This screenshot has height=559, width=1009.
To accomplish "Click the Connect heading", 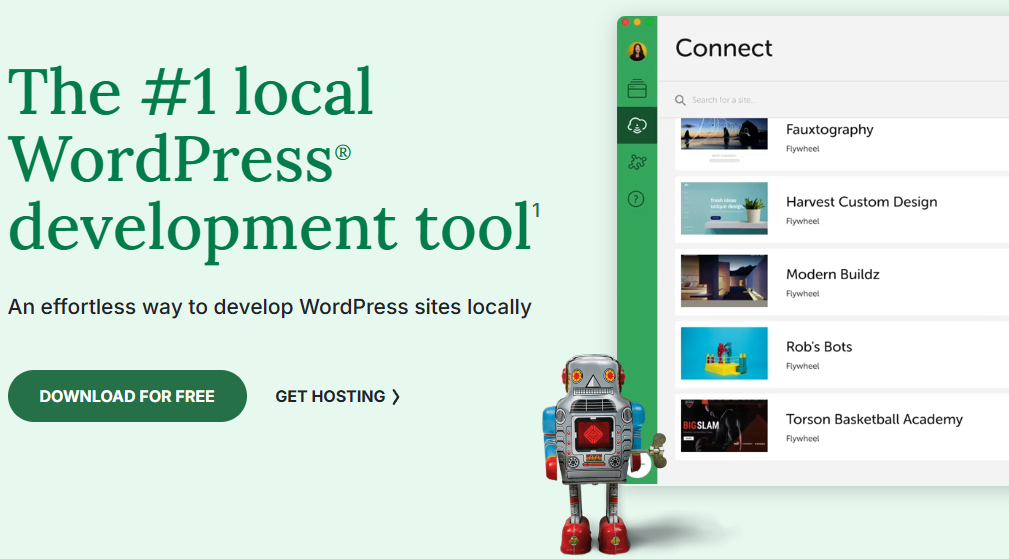I will click(723, 48).
